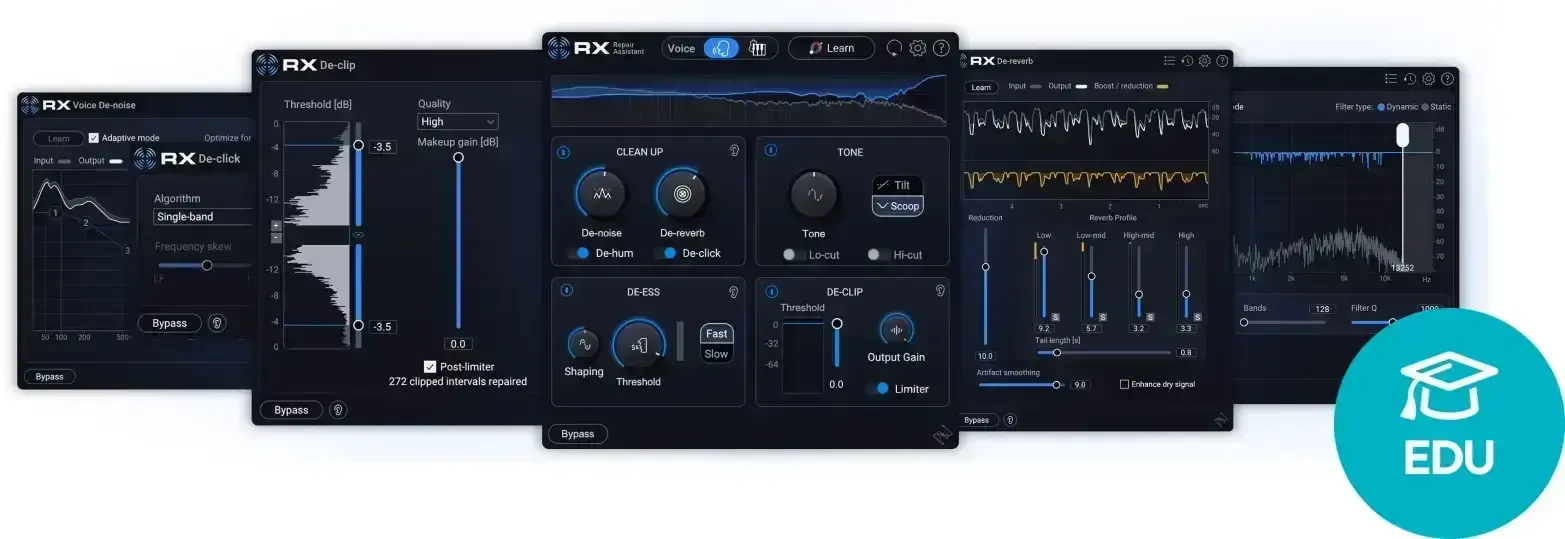Toggle the De-hum switch
The height and width of the screenshot is (539, 1565).
[x=579, y=254]
